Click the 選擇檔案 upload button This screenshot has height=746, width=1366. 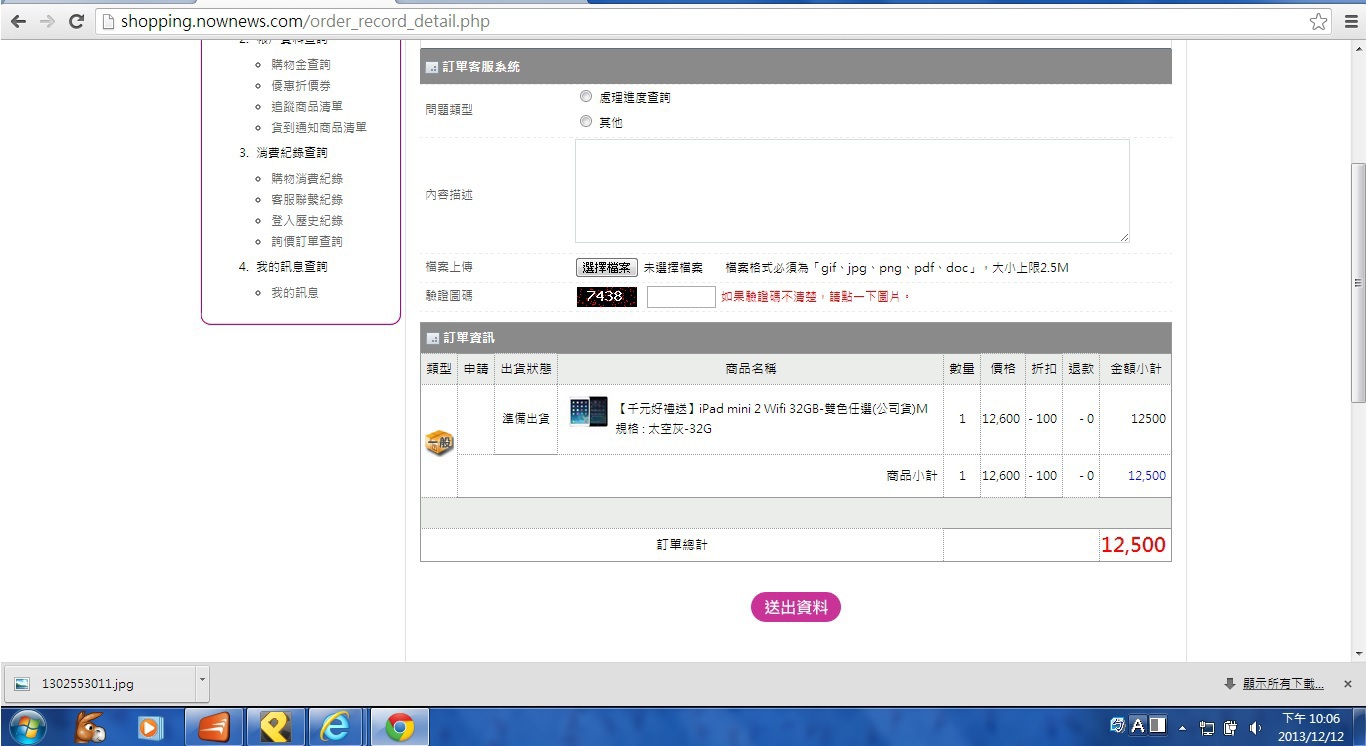[x=606, y=268]
